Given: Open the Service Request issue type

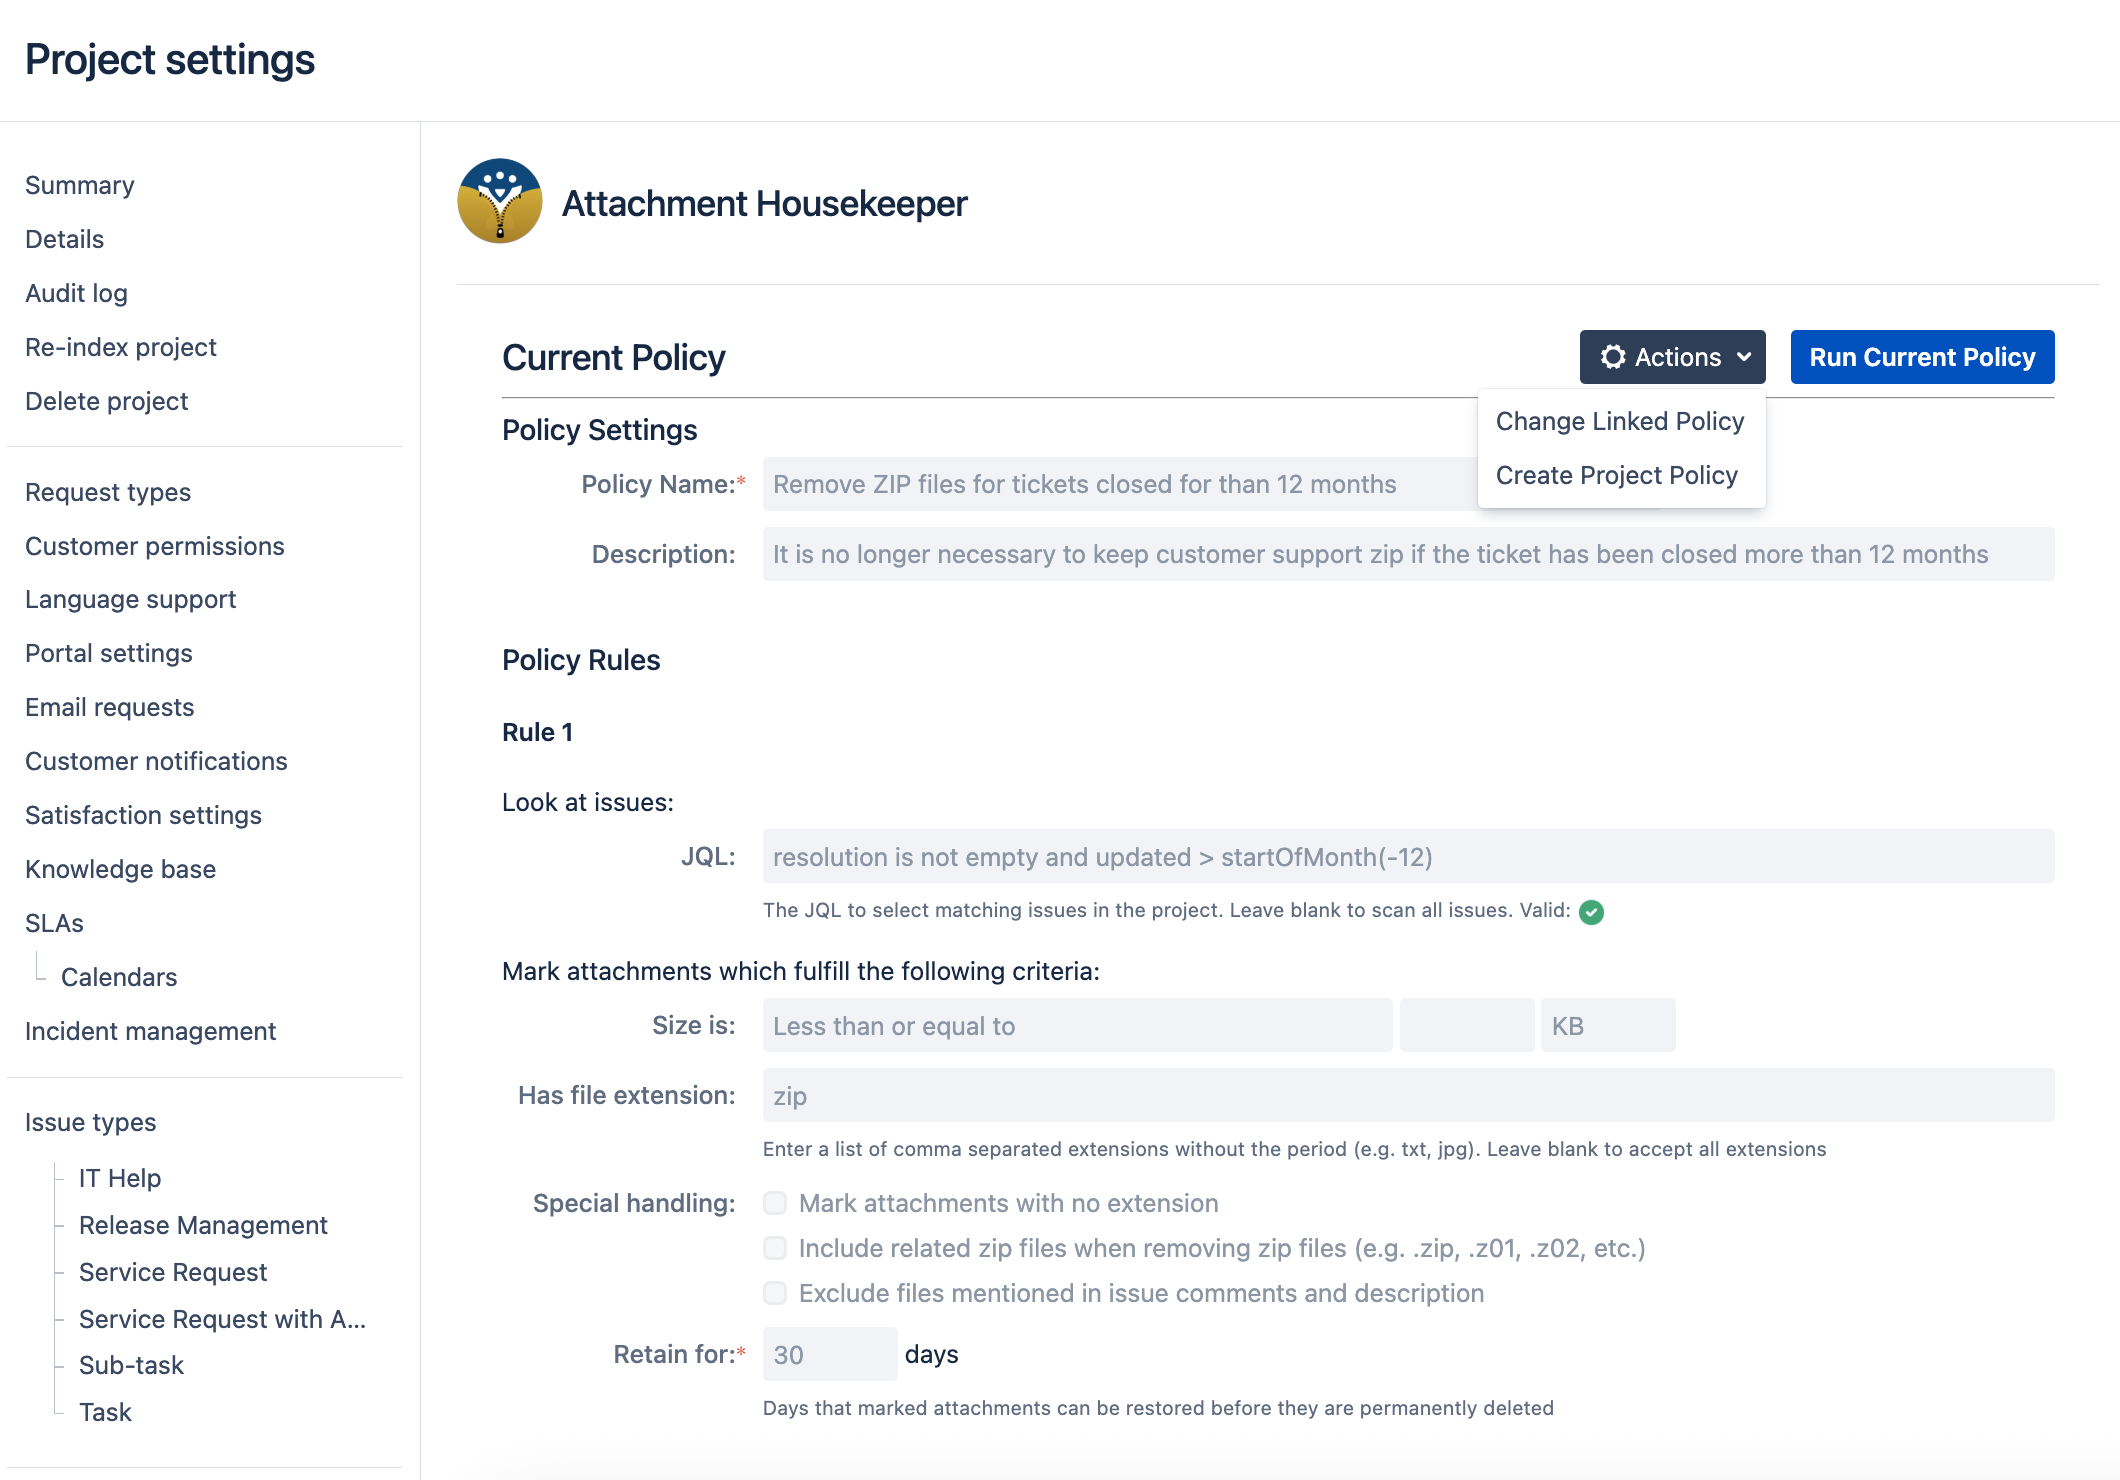Looking at the screenshot, I should 173,1272.
